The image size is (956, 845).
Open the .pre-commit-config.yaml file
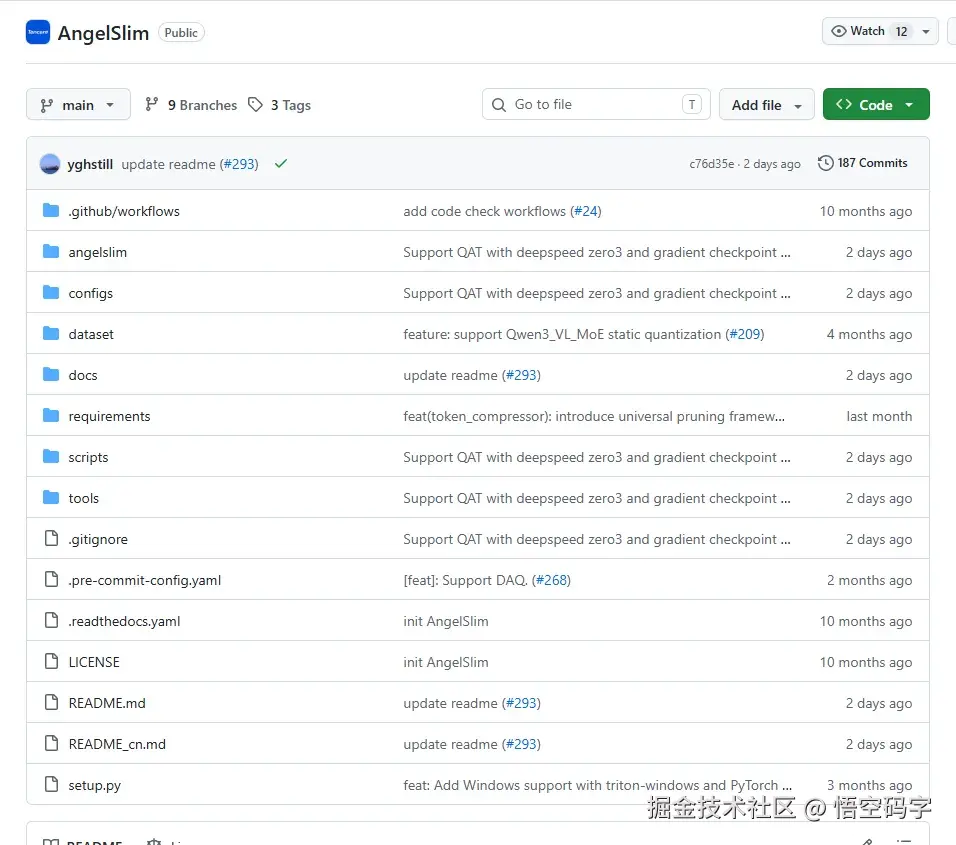[x=144, y=580]
